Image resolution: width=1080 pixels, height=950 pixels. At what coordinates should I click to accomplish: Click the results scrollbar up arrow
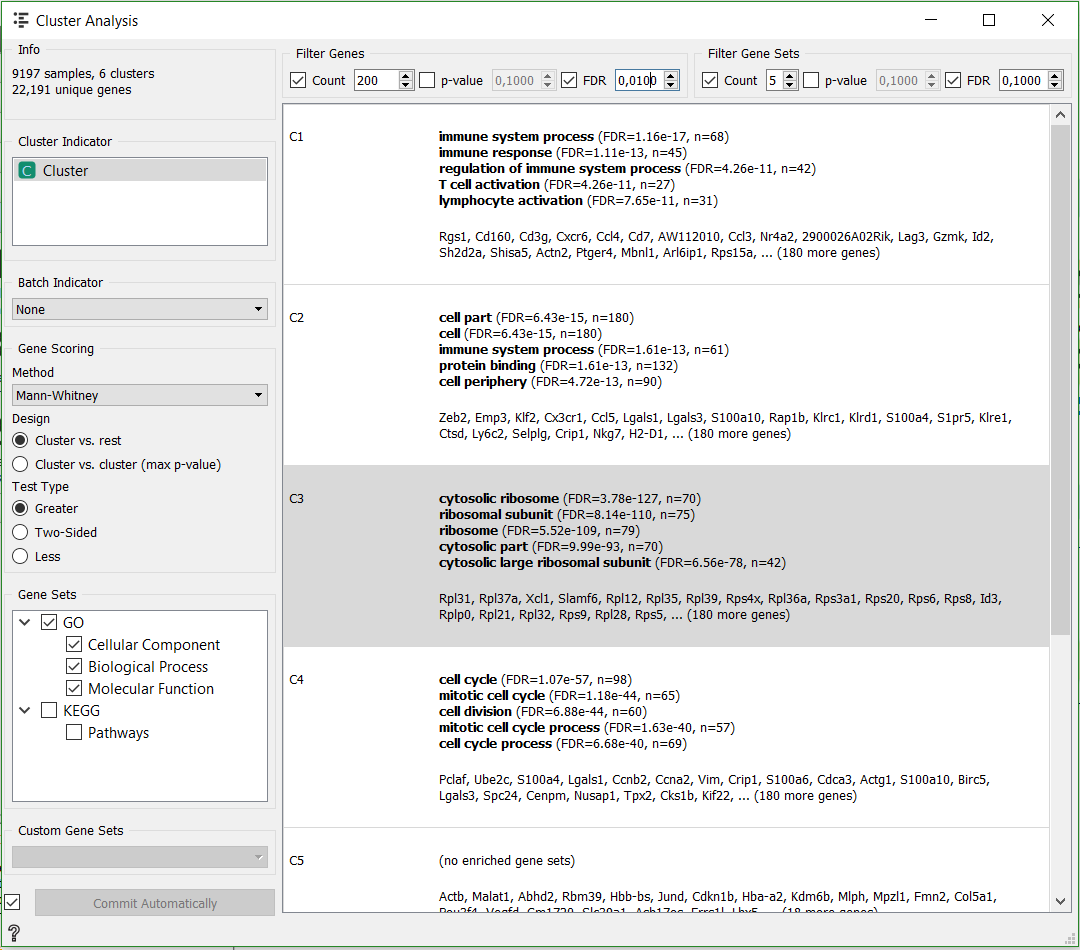click(1060, 115)
